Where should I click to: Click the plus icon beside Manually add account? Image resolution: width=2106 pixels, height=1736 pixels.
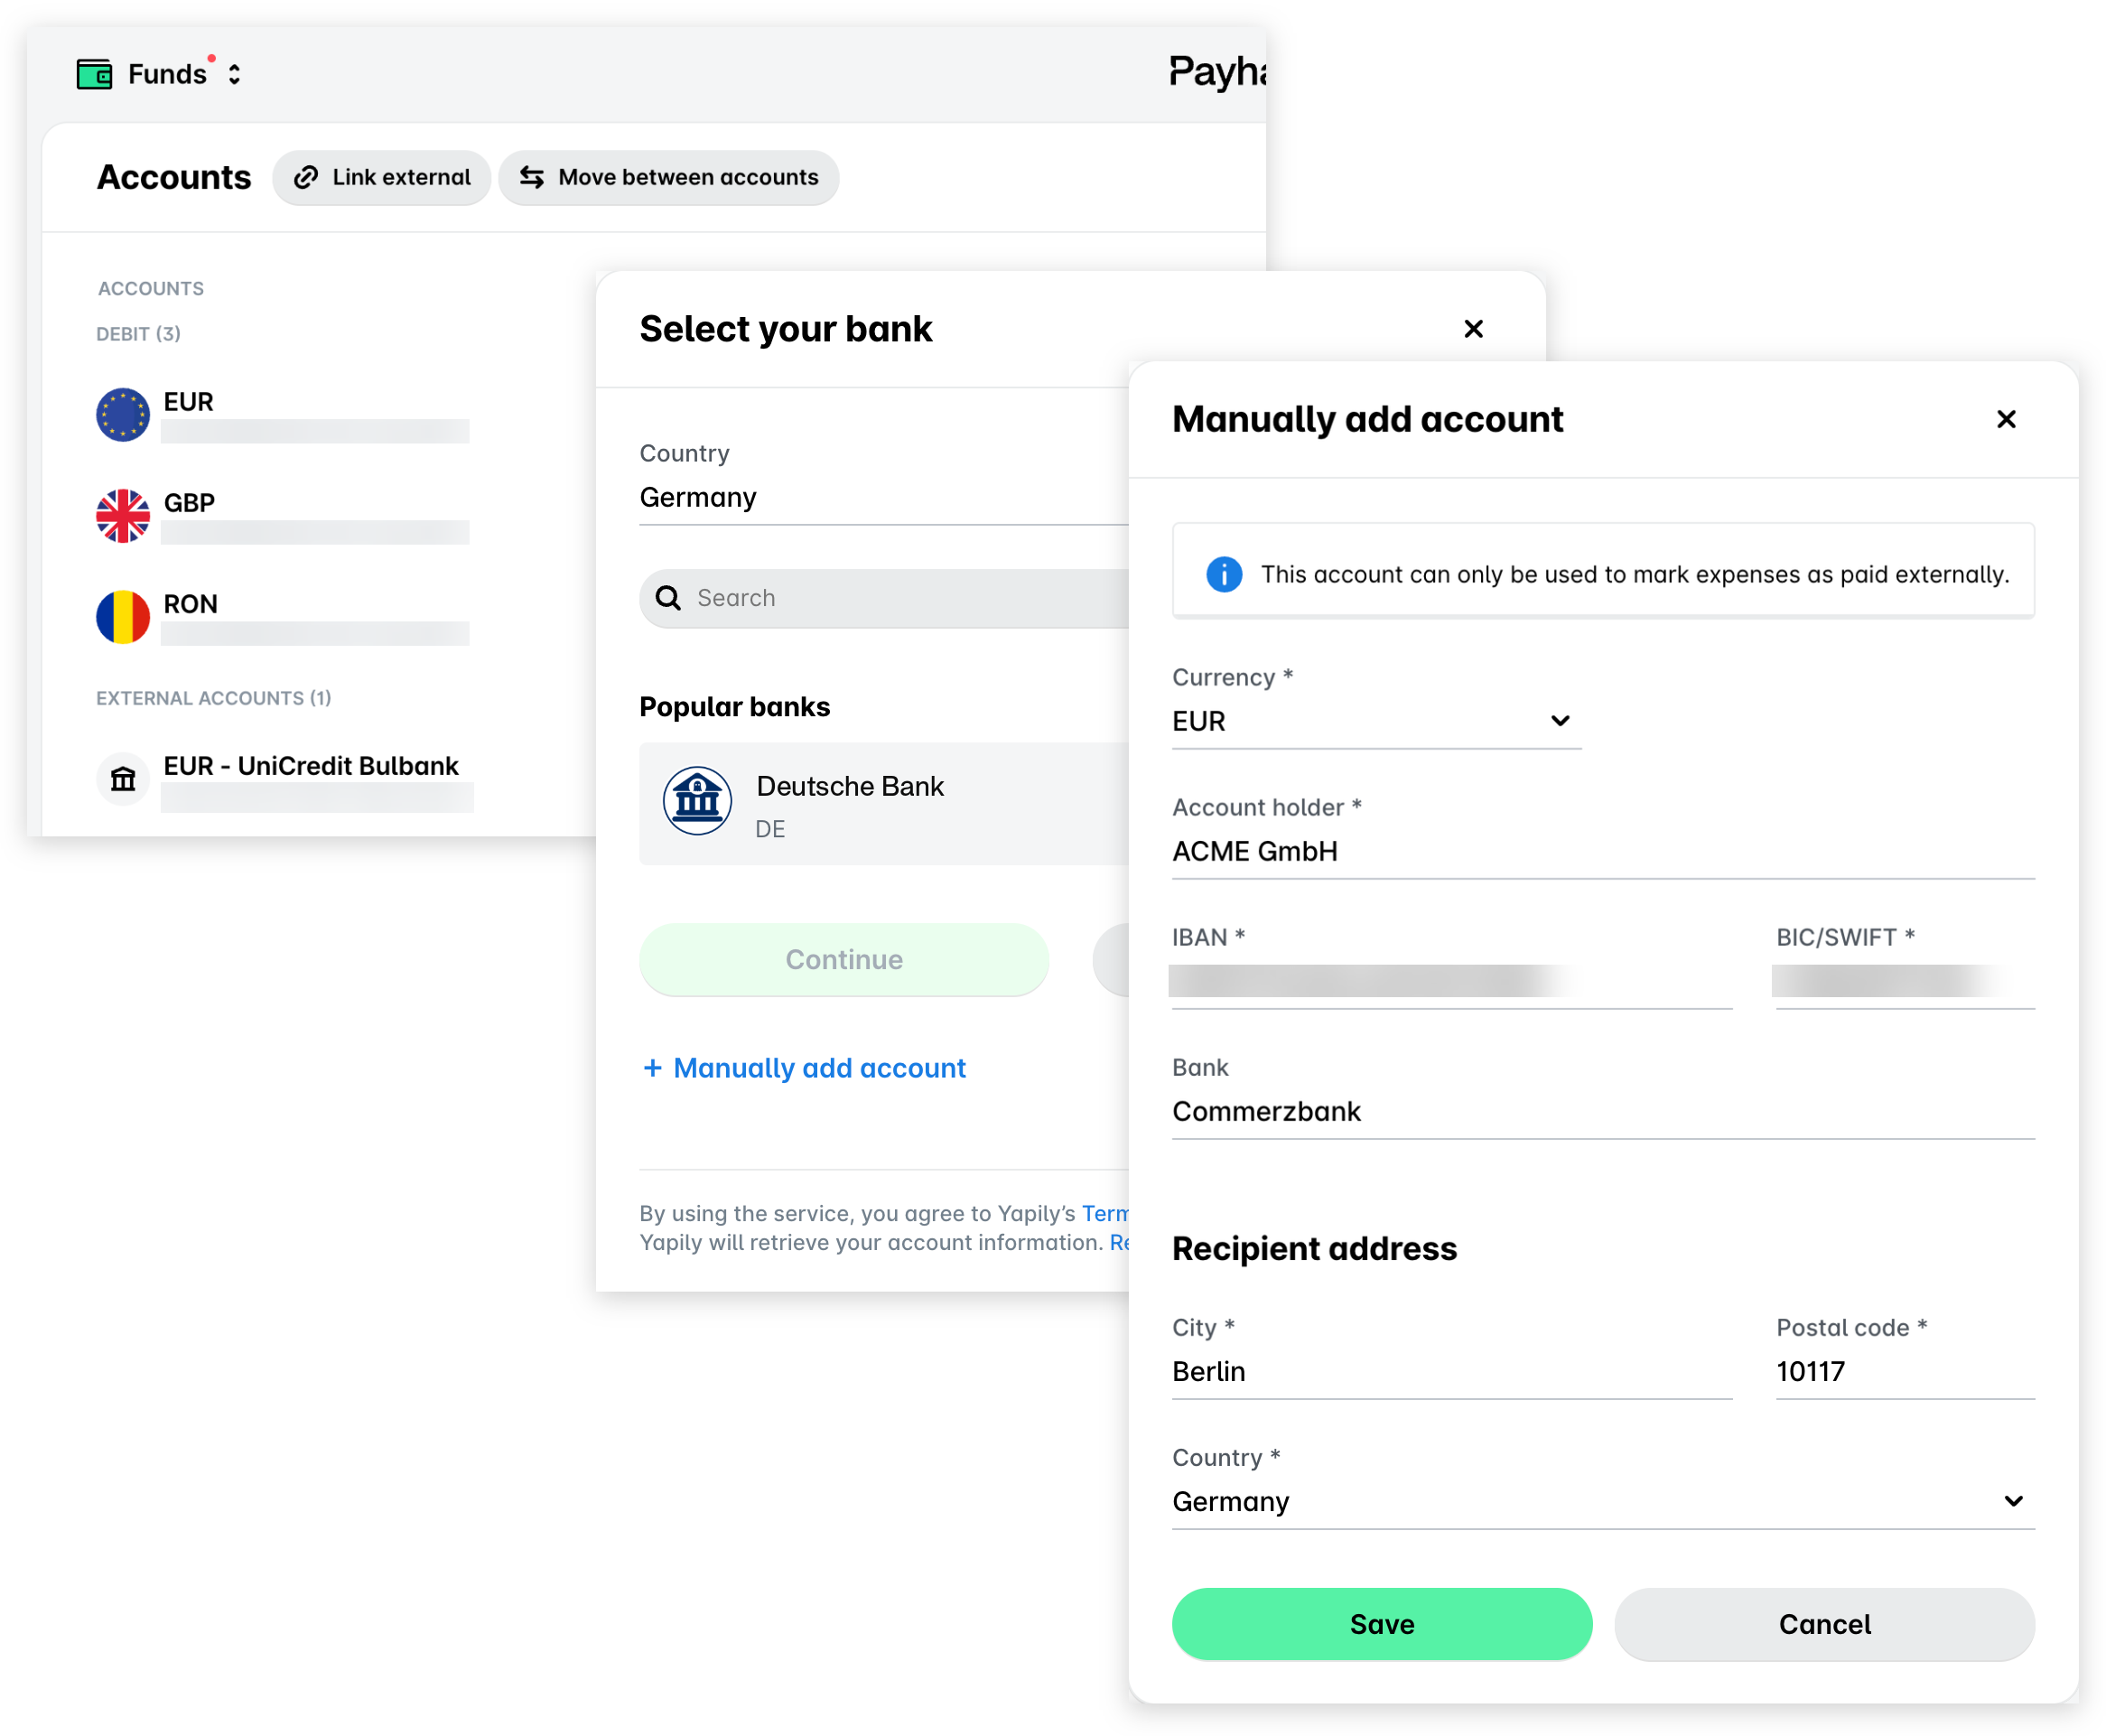pos(652,1067)
